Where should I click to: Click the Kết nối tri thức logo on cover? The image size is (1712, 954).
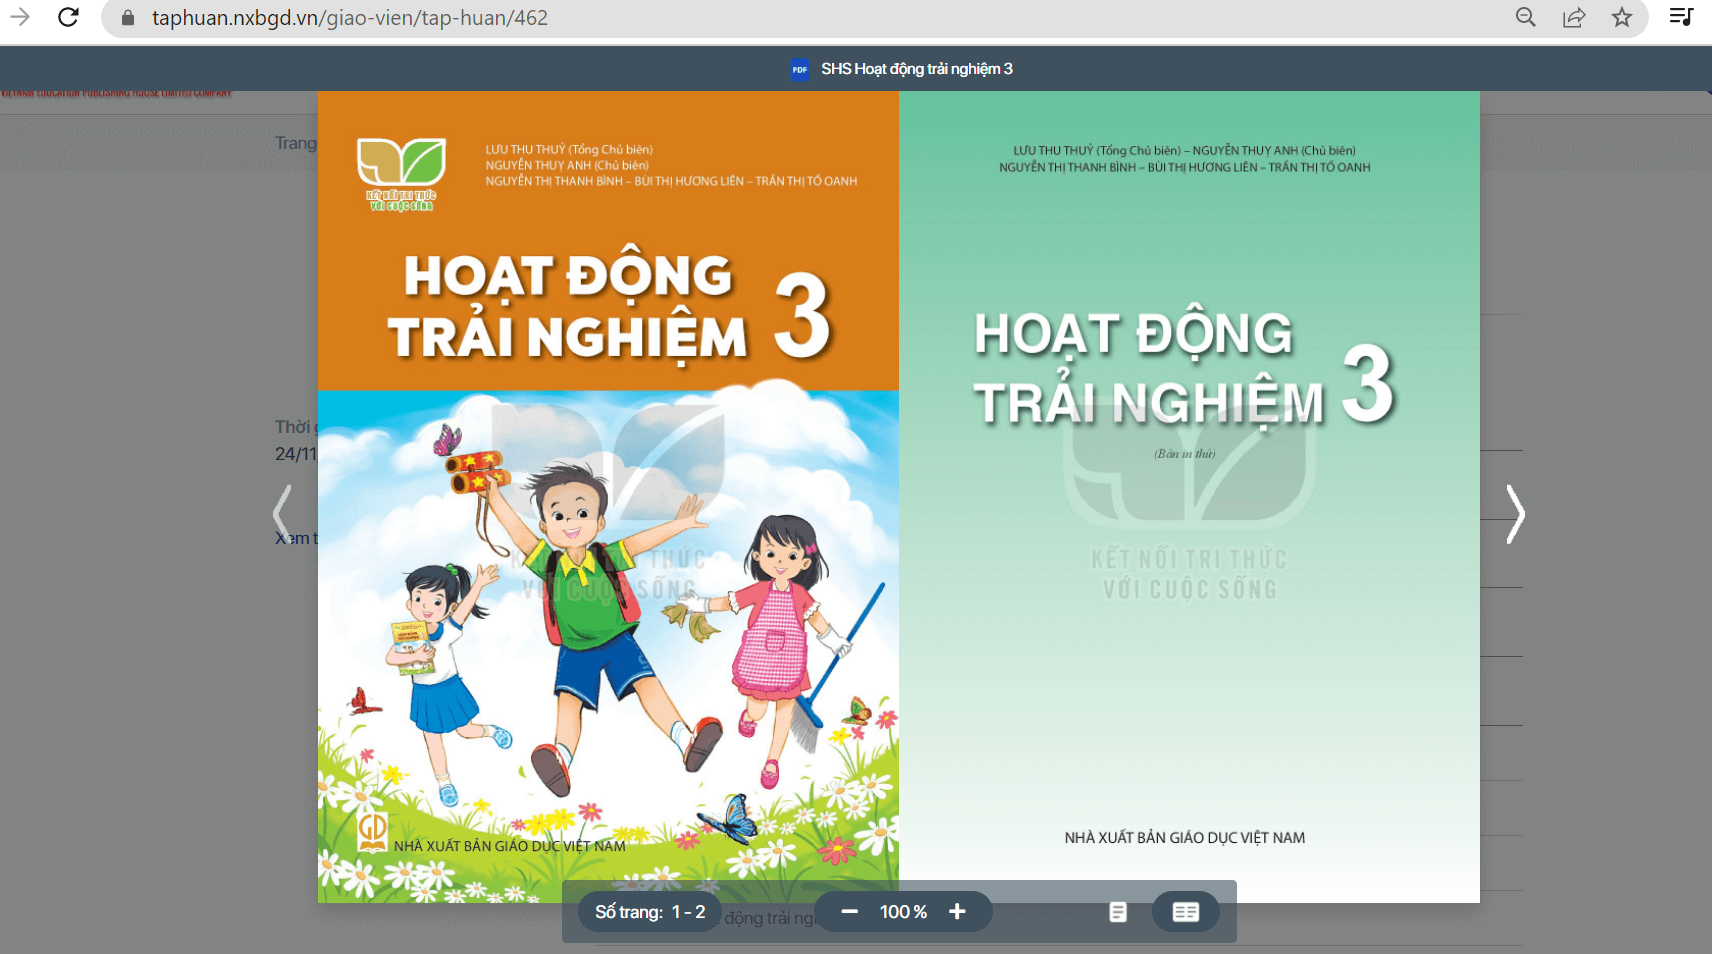(401, 174)
